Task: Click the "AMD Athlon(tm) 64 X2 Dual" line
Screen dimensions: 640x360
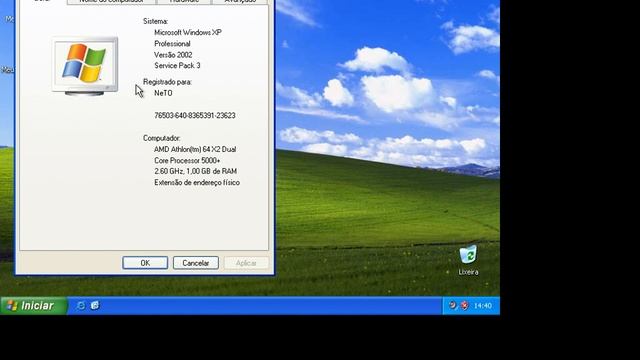Action: tap(195, 149)
